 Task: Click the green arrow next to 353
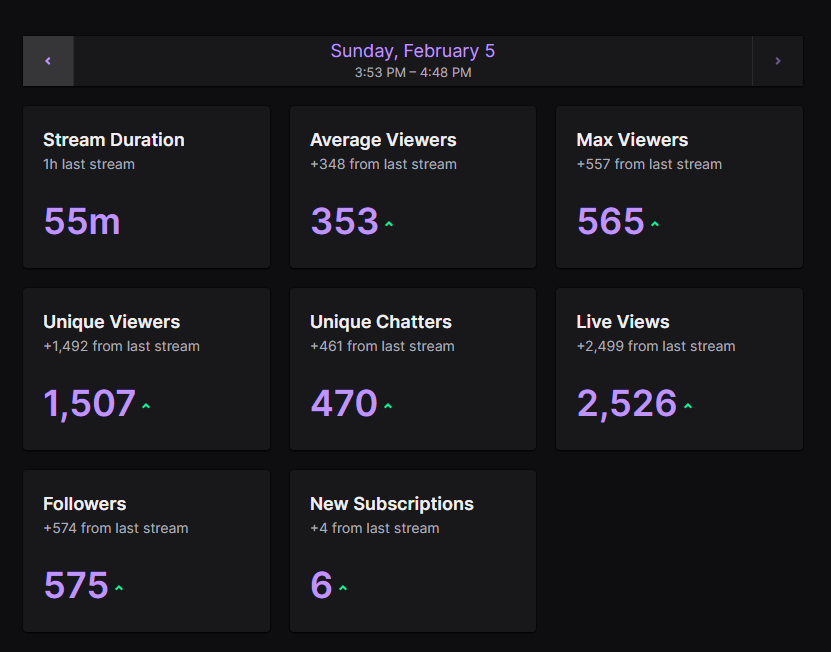tap(389, 224)
